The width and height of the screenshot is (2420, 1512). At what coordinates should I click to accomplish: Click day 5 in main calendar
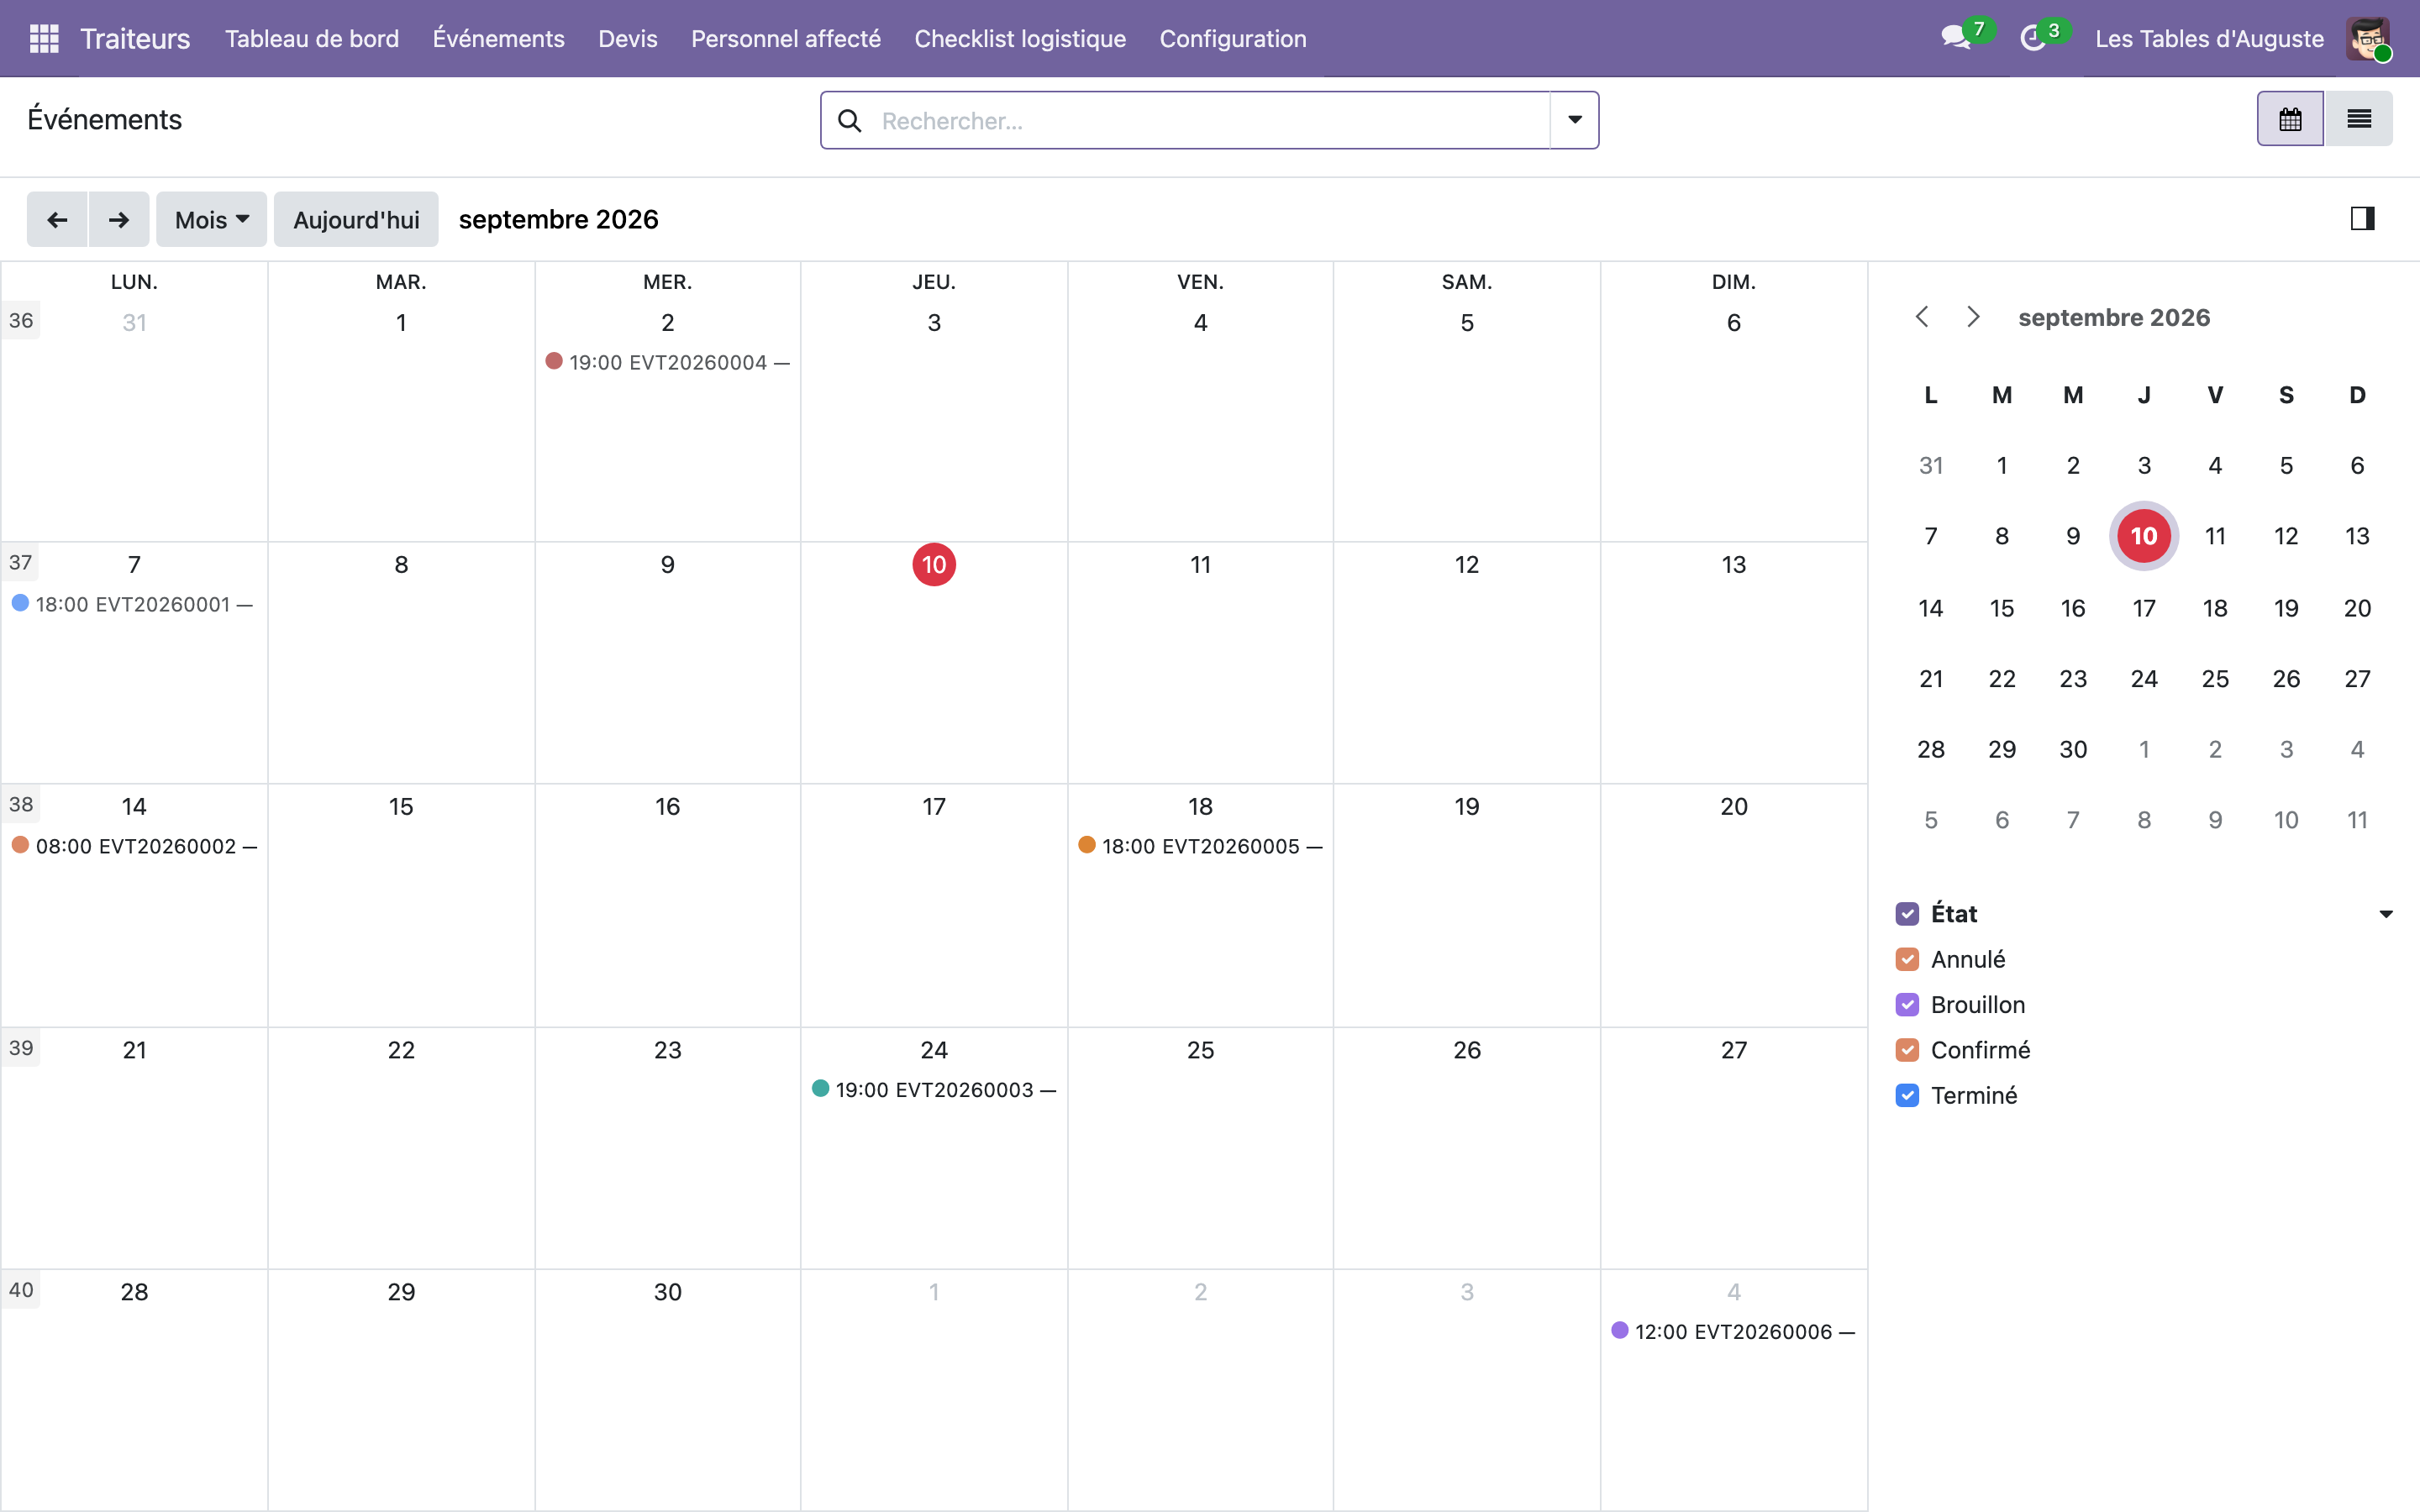point(1467,323)
